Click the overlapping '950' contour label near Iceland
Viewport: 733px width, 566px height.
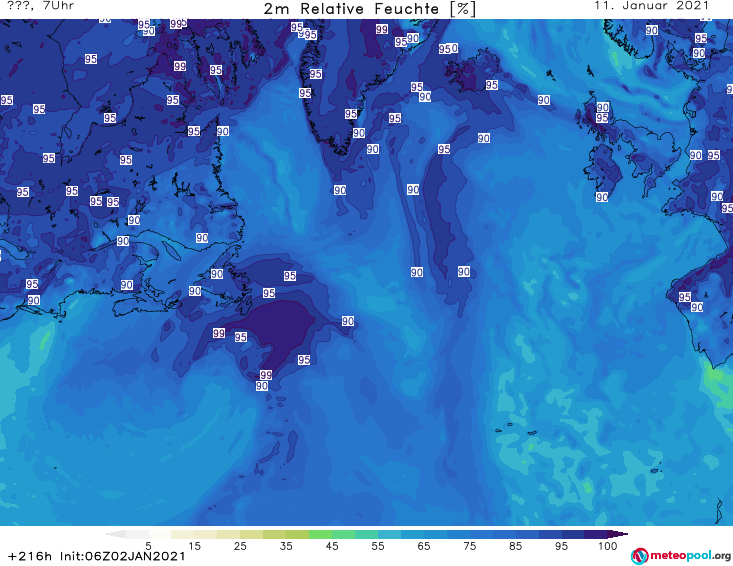(448, 49)
